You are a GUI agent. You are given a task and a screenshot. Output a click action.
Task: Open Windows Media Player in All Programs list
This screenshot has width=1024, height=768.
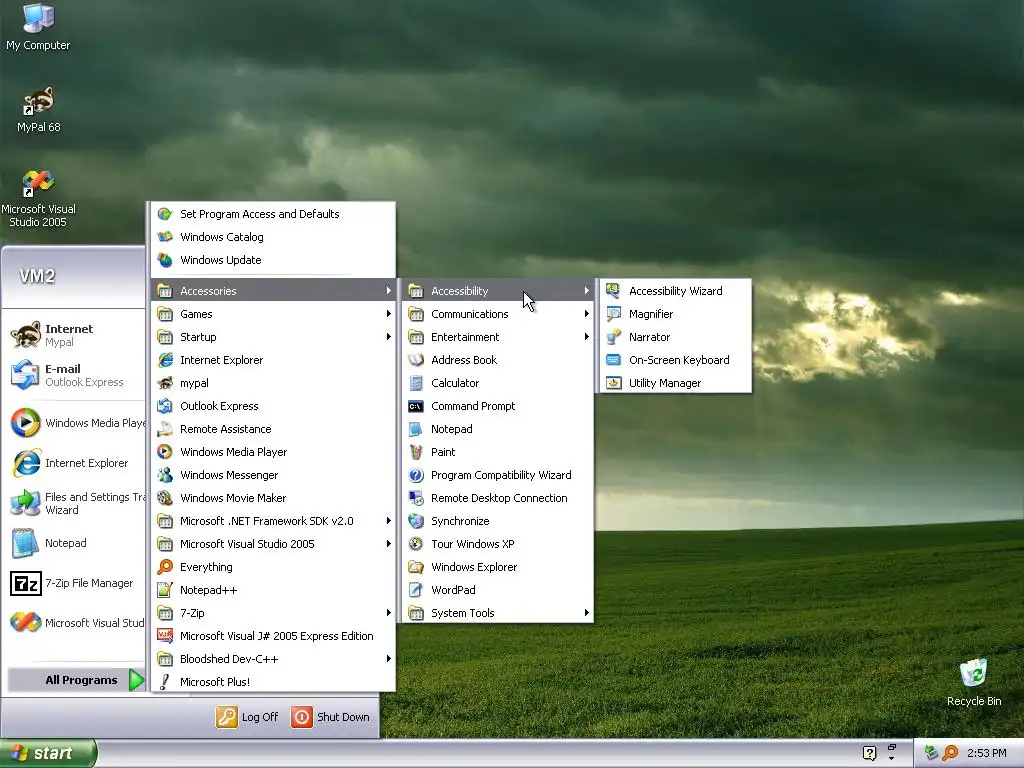273,452
